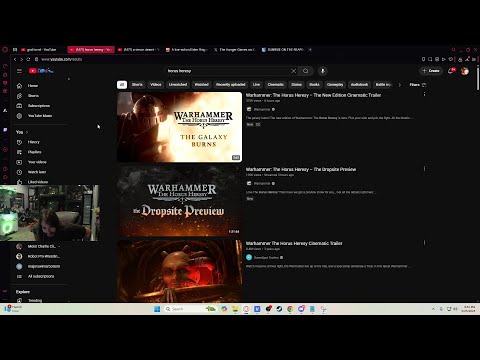Open the Dropsite Preview thumbnail
480x360 pixels.
pyautogui.click(x=179, y=201)
